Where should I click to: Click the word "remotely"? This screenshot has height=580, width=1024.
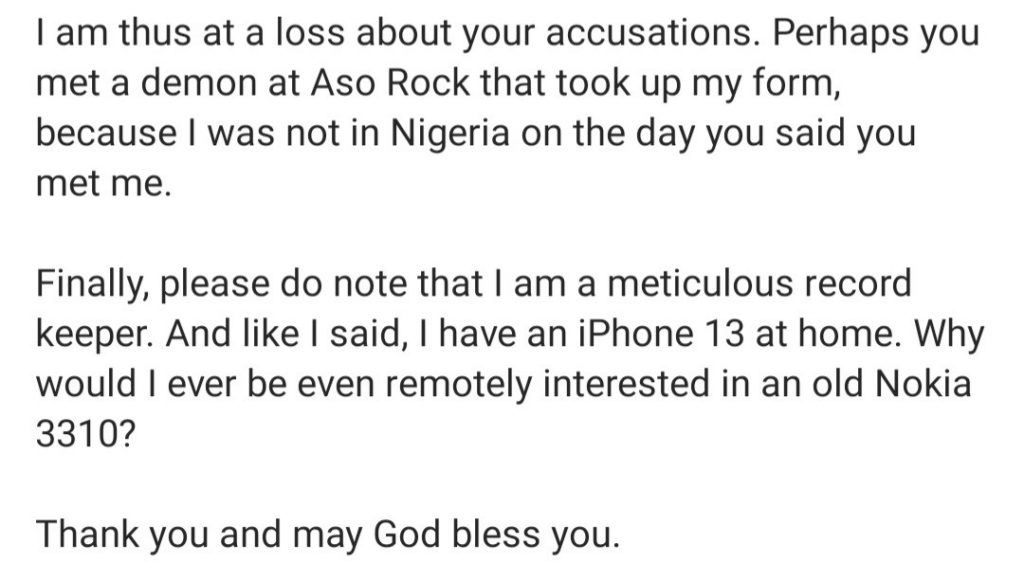point(459,384)
